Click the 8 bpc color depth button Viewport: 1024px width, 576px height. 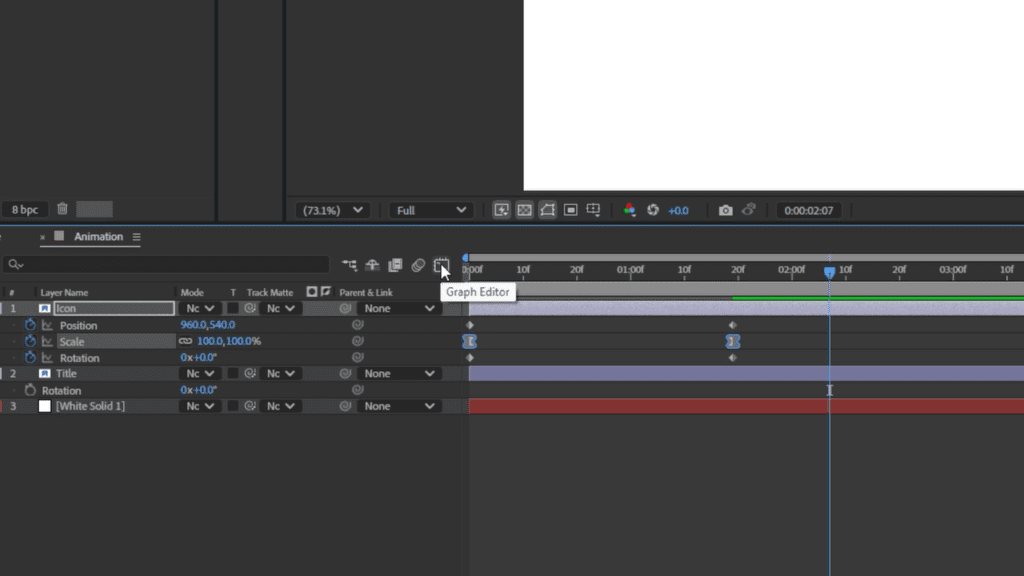[x=24, y=209]
